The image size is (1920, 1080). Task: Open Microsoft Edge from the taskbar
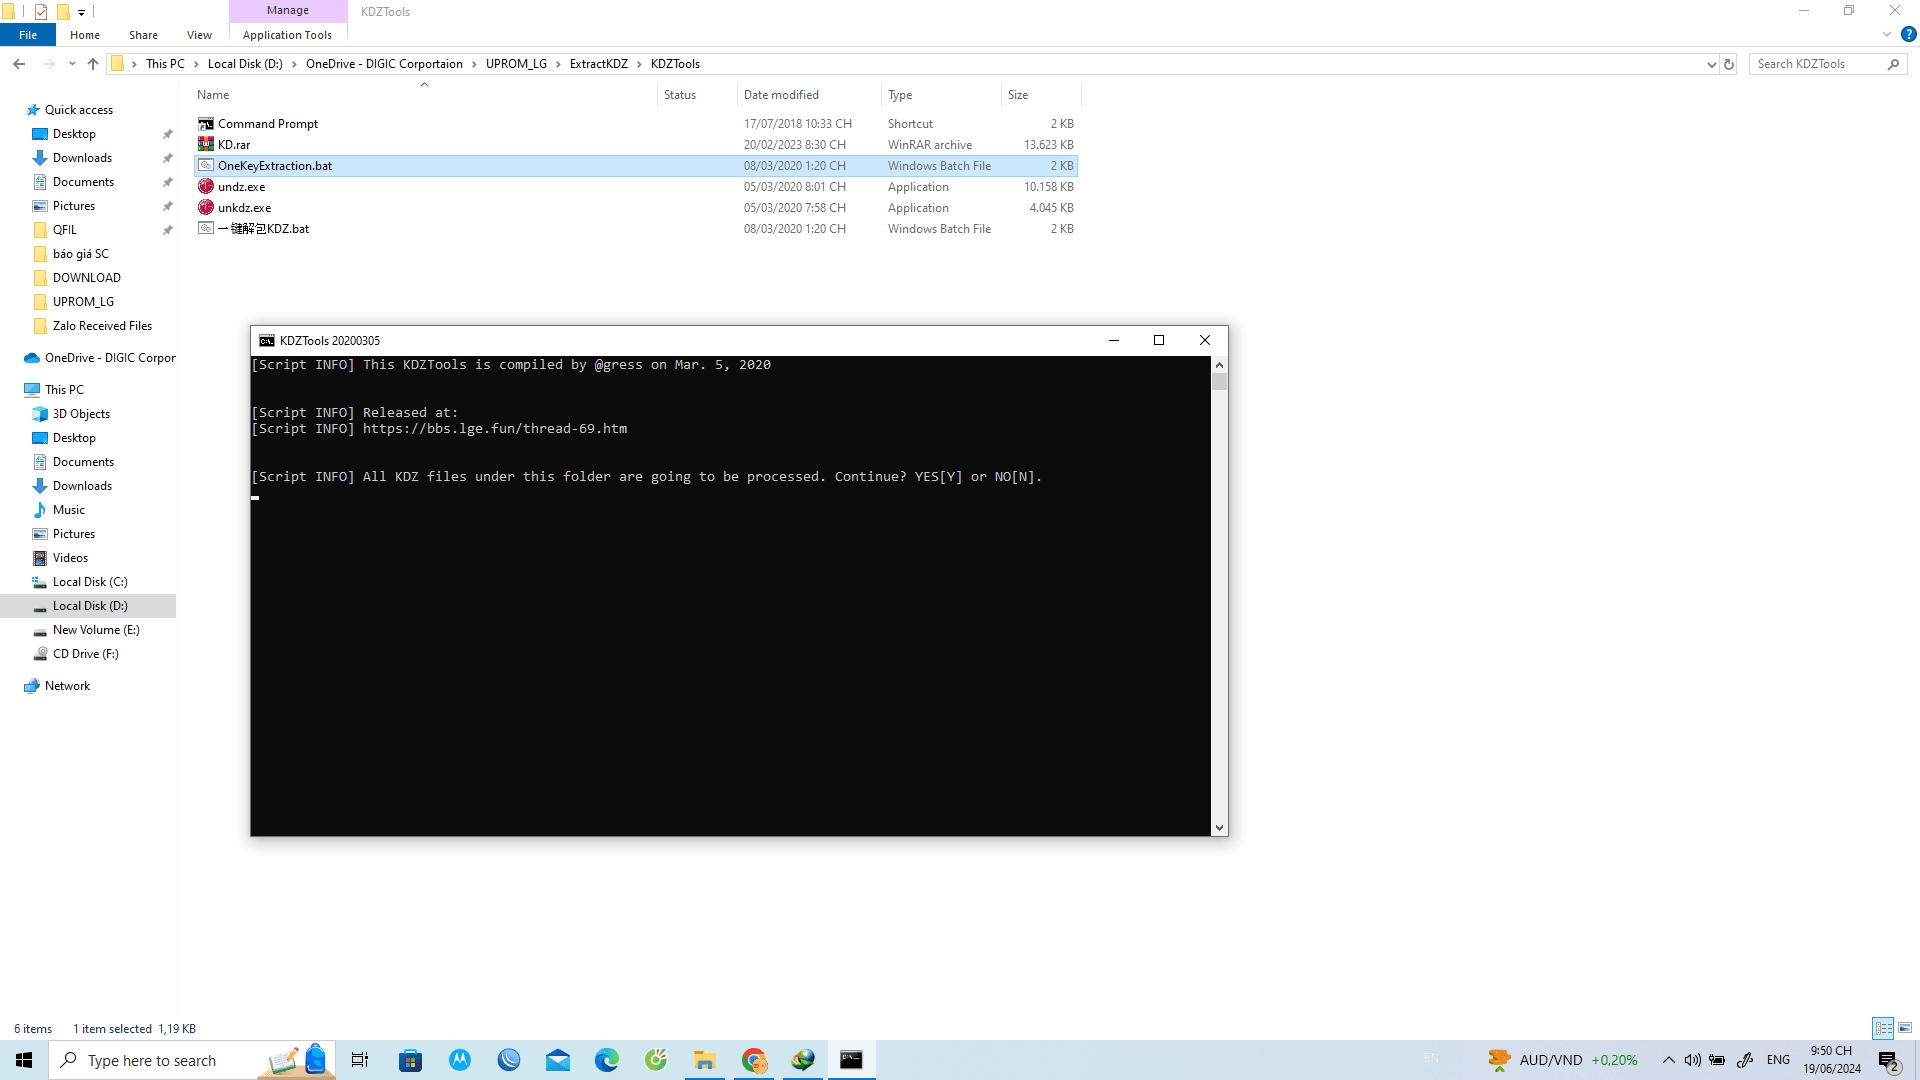click(607, 1060)
